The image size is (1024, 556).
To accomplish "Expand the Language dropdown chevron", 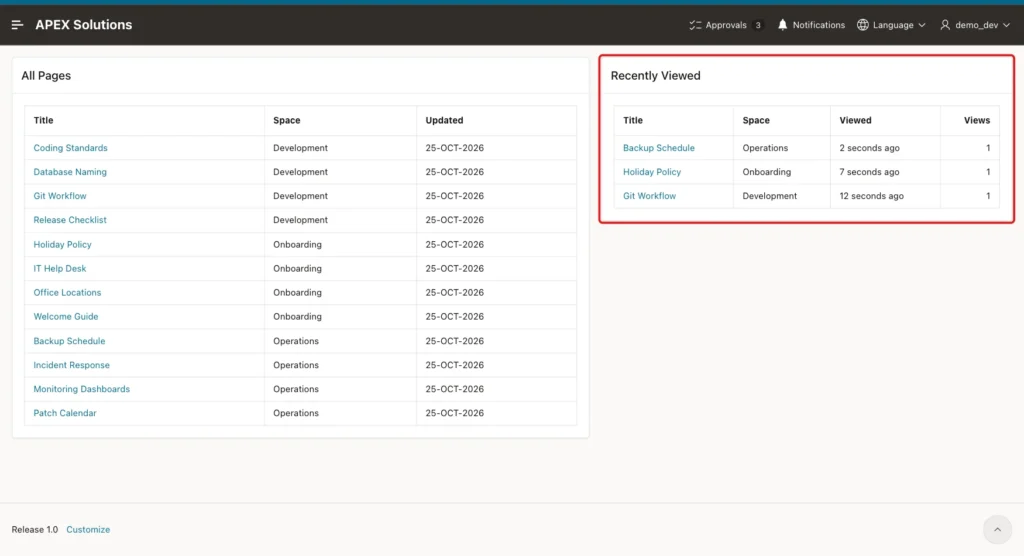I will pyautogui.click(x=922, y=25).
